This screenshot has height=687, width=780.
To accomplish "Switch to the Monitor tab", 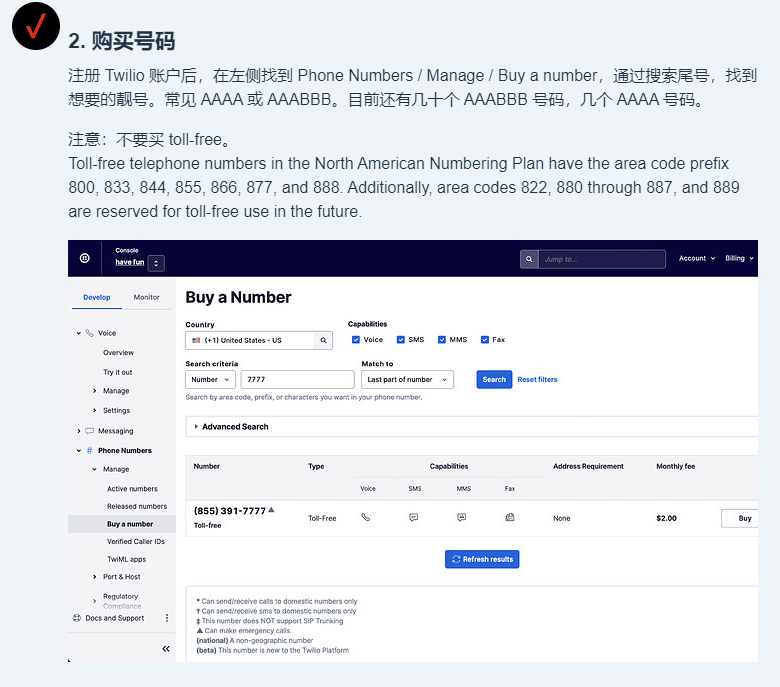I will click(x=146, y=297).
